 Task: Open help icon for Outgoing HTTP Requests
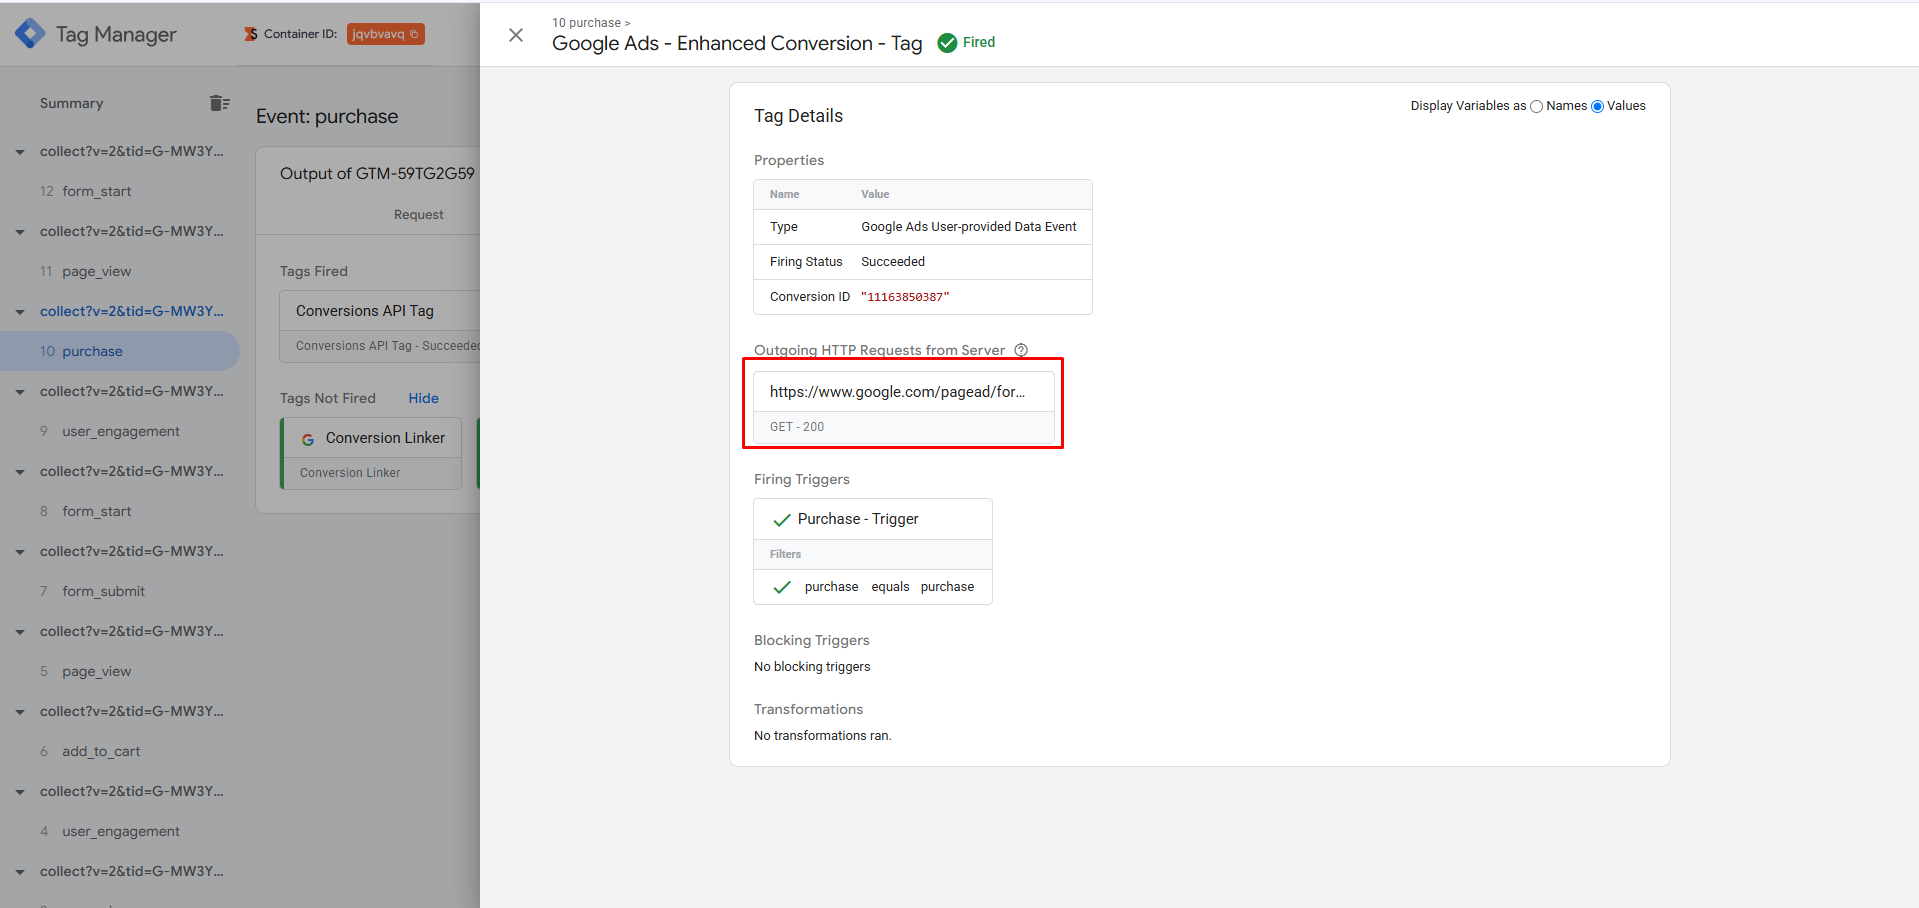tap(1021, 350)
